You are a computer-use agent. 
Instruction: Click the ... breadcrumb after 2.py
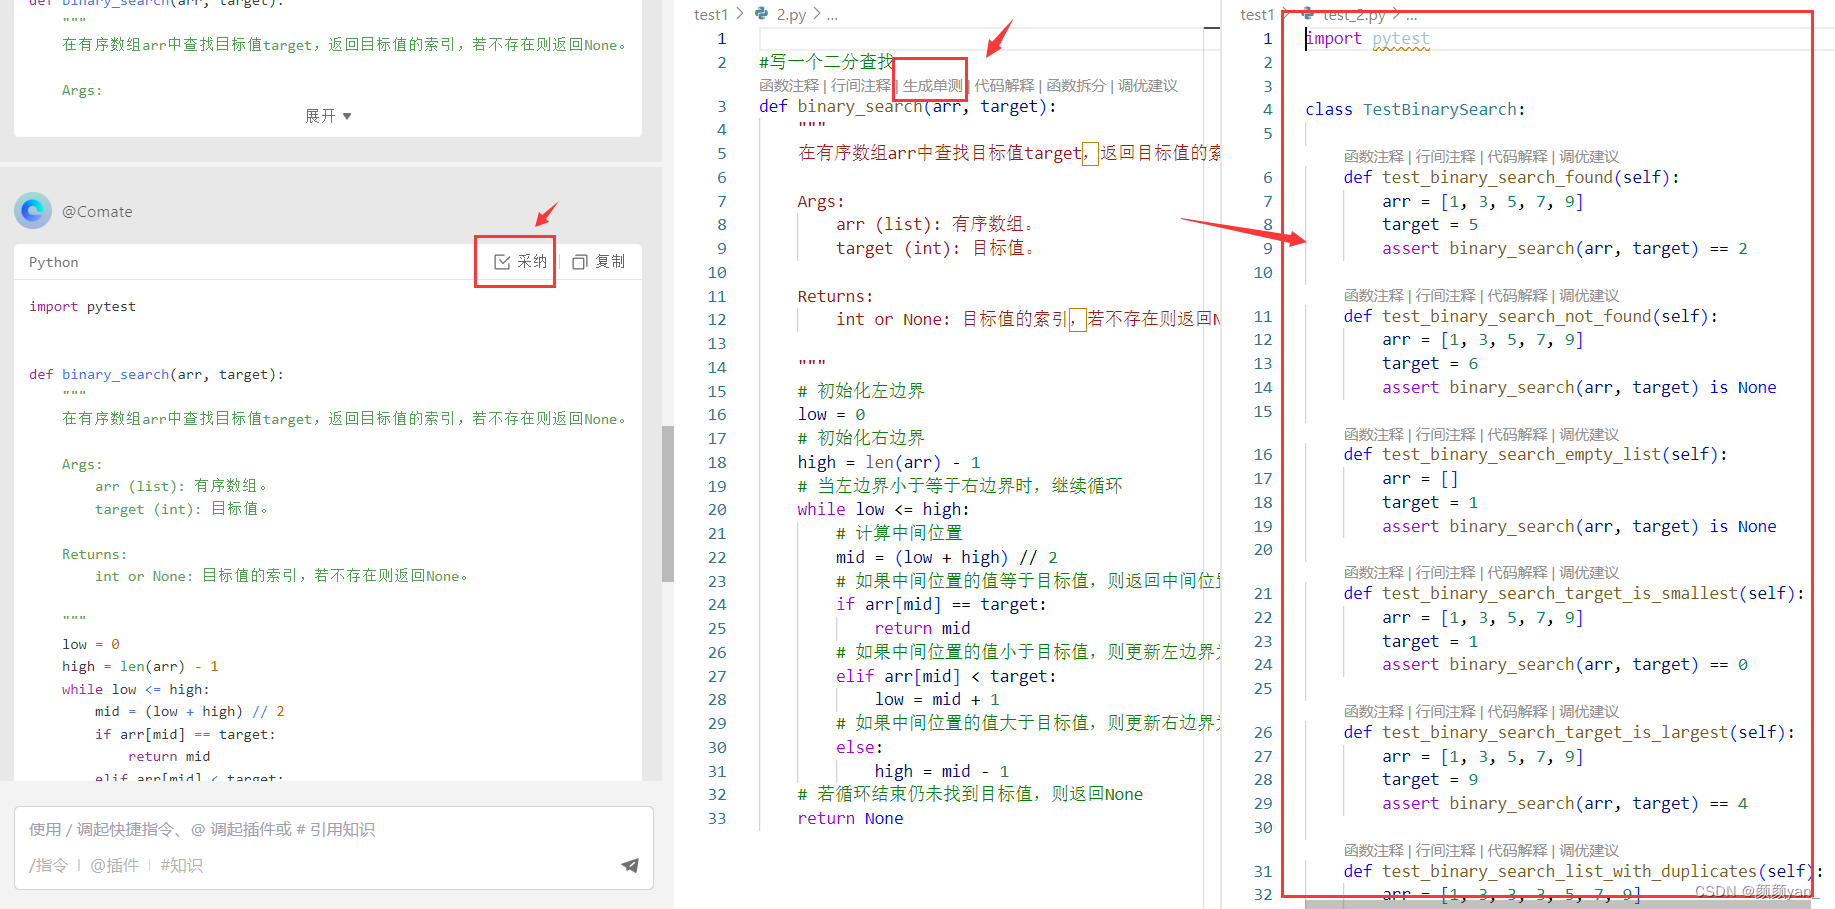coord(832,14)
